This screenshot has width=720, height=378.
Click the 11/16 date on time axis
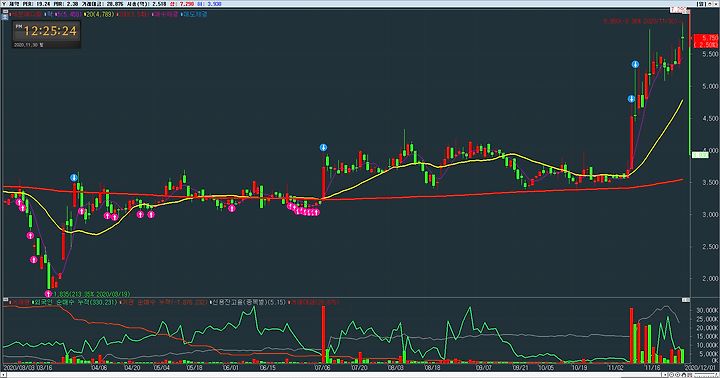[x=652, y=368]
